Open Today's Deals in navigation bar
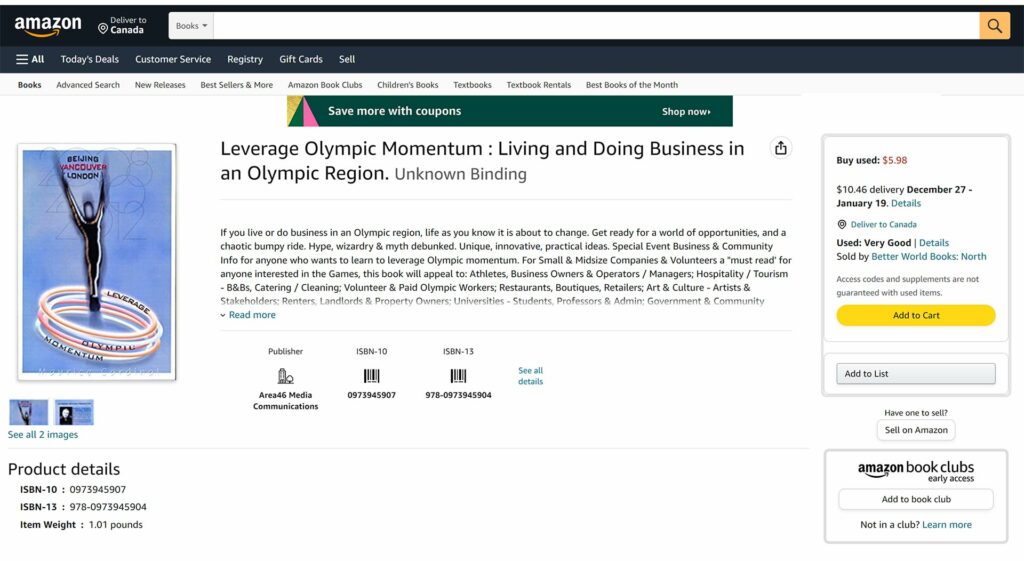This screenshot has width=1024, height=561. coord(89,59)
